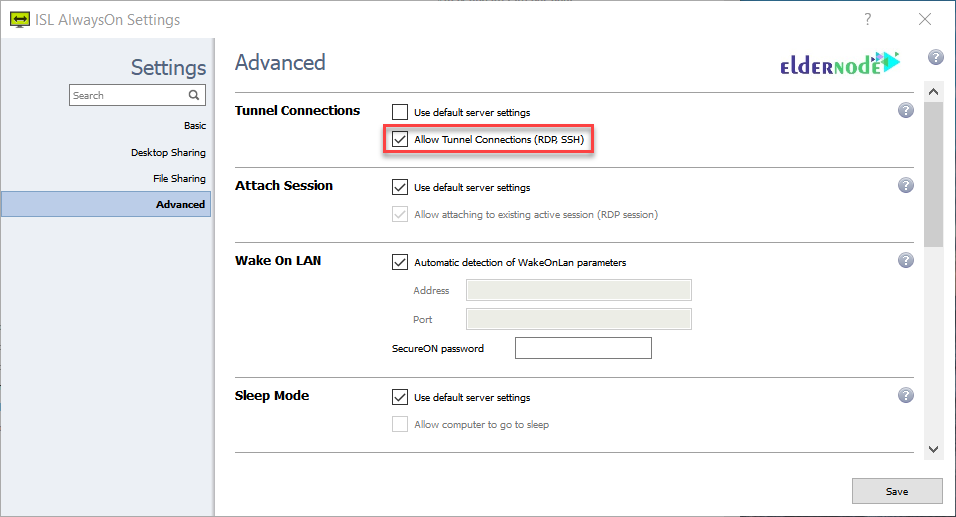
Task: Click help icon next to Eldernode logo
Action: 936,58
